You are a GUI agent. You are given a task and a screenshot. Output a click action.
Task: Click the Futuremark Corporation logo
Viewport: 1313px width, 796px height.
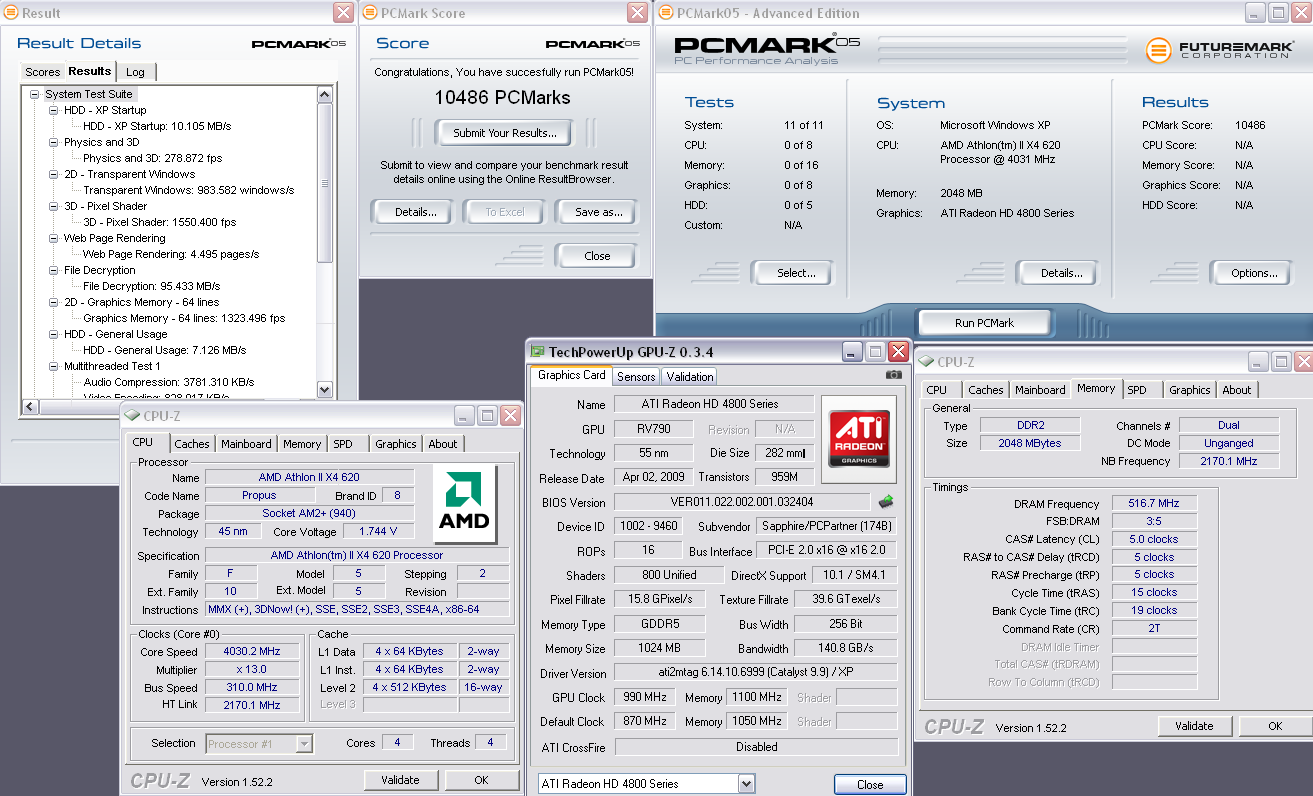coord(1219,50)
